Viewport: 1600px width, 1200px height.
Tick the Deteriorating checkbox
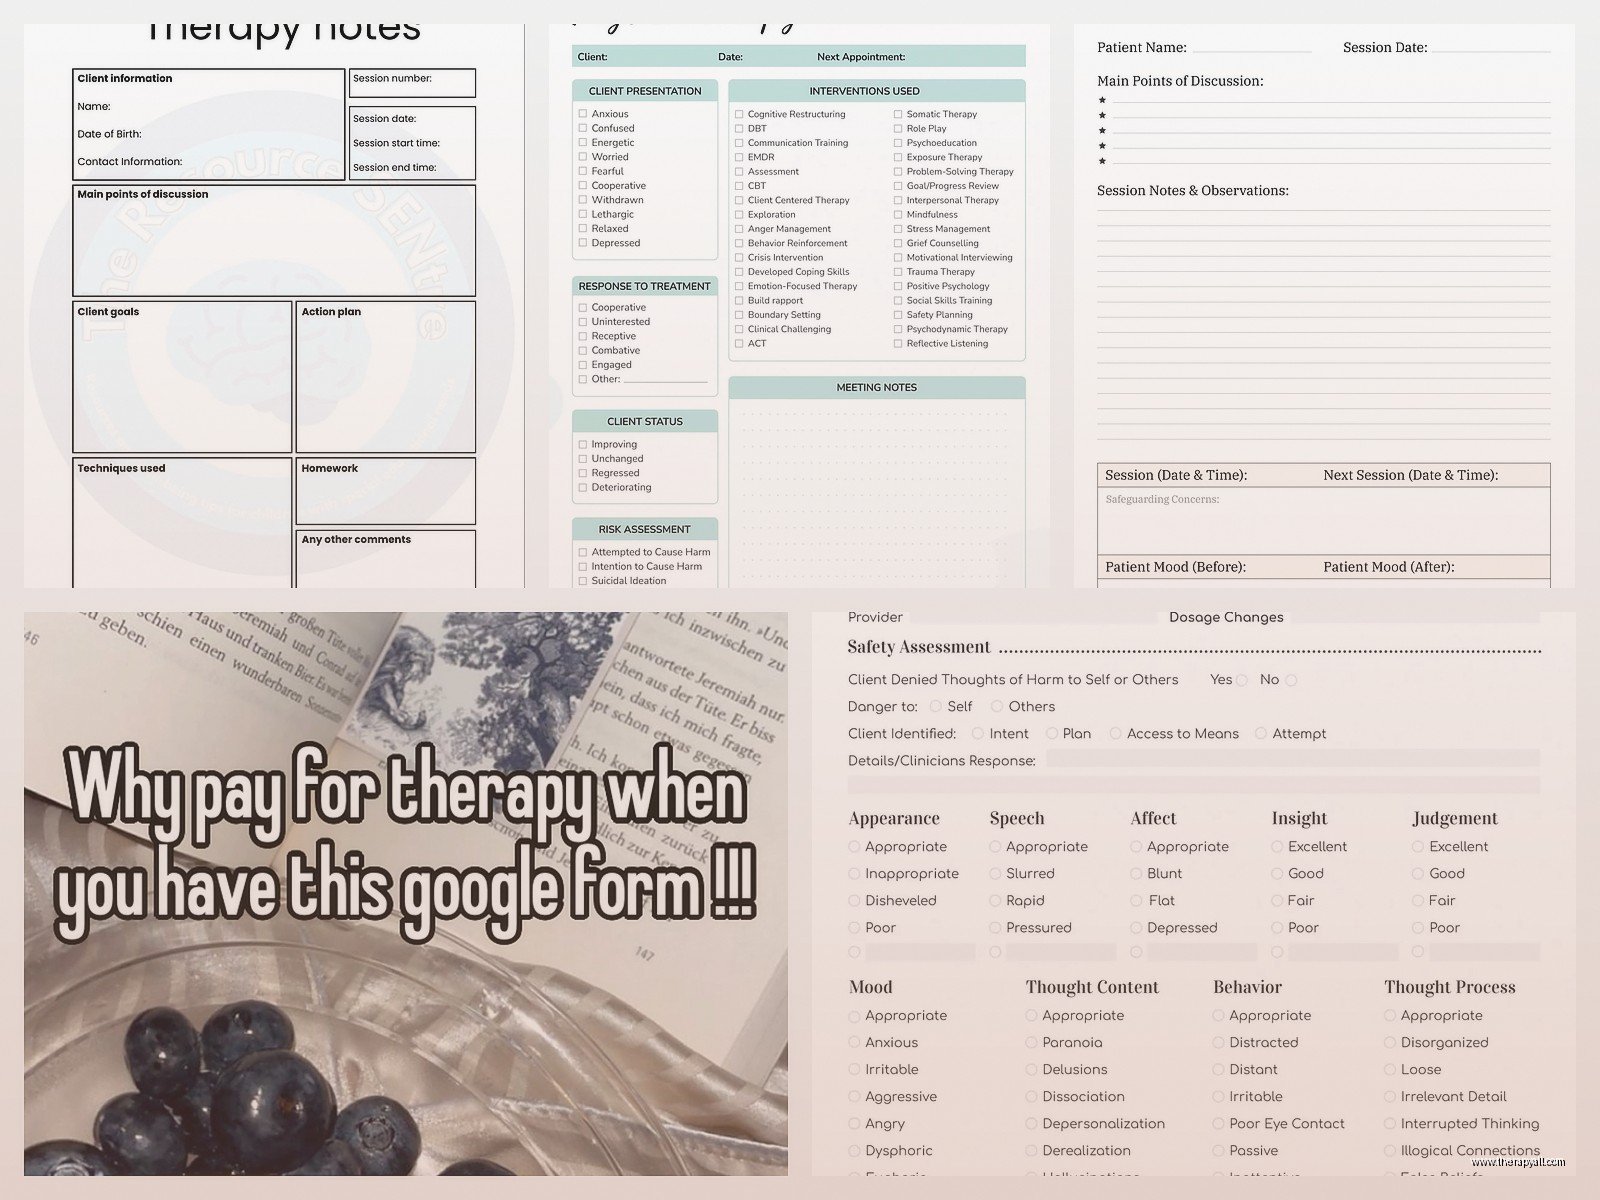(583, 487)
